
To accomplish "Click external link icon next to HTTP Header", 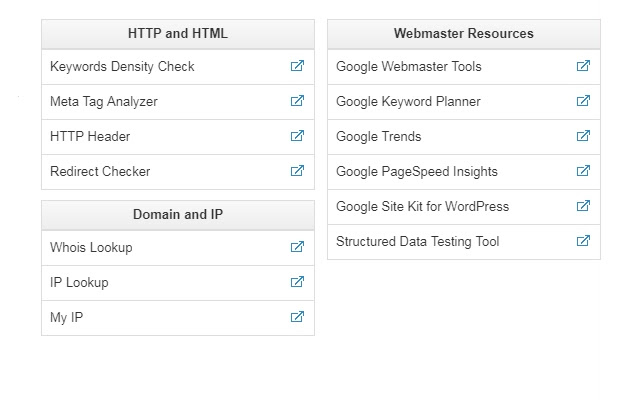I will (297, 136).
